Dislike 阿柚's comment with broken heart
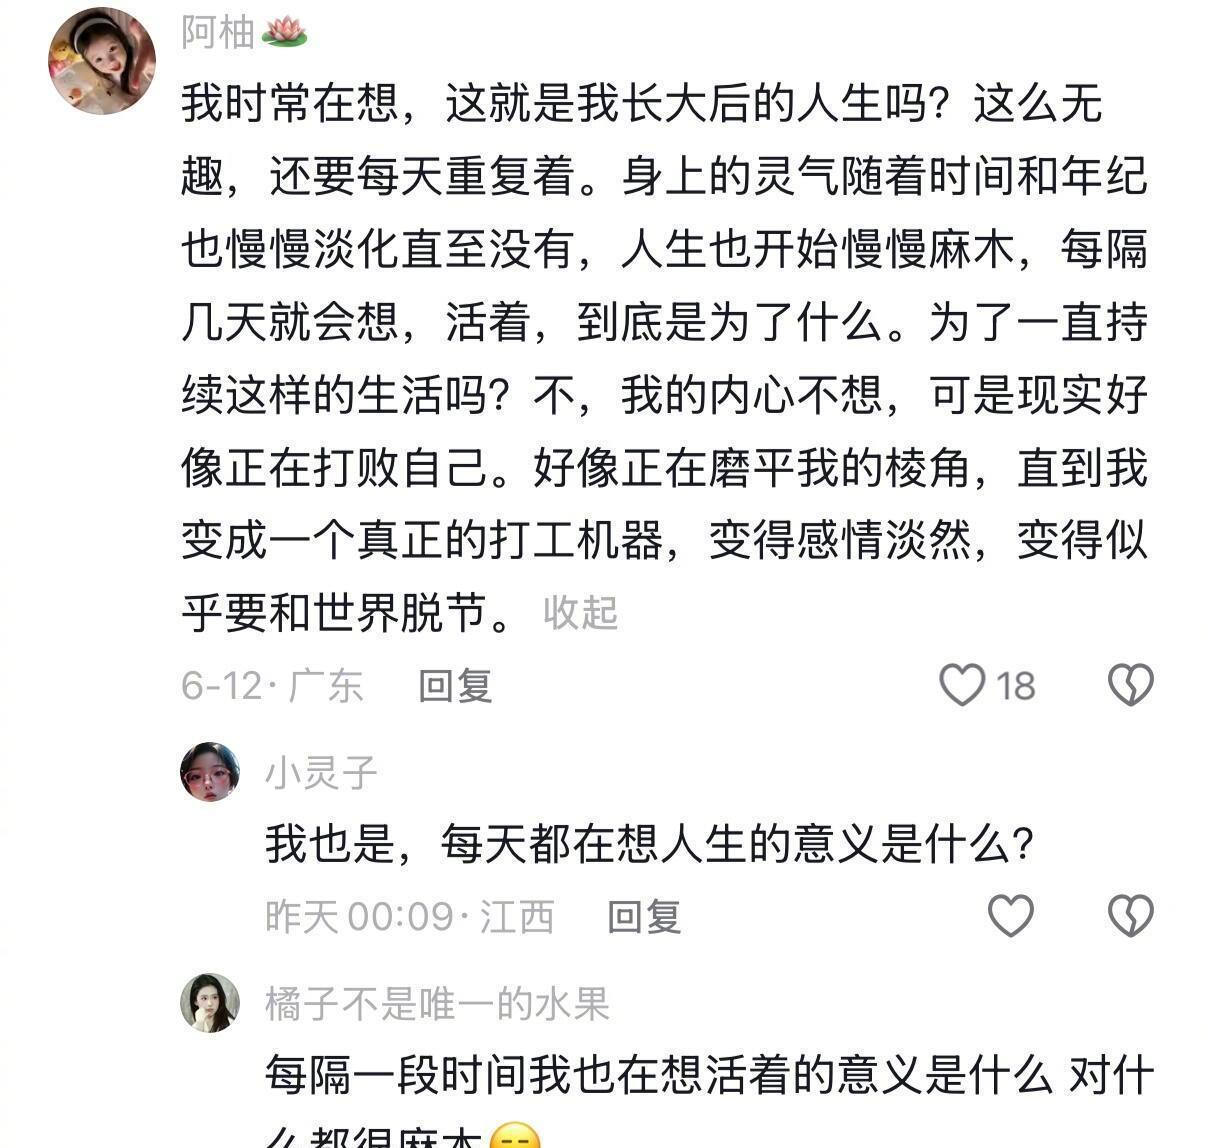The width and height of the screenshot is (1206, 1148). [1130, 685]
